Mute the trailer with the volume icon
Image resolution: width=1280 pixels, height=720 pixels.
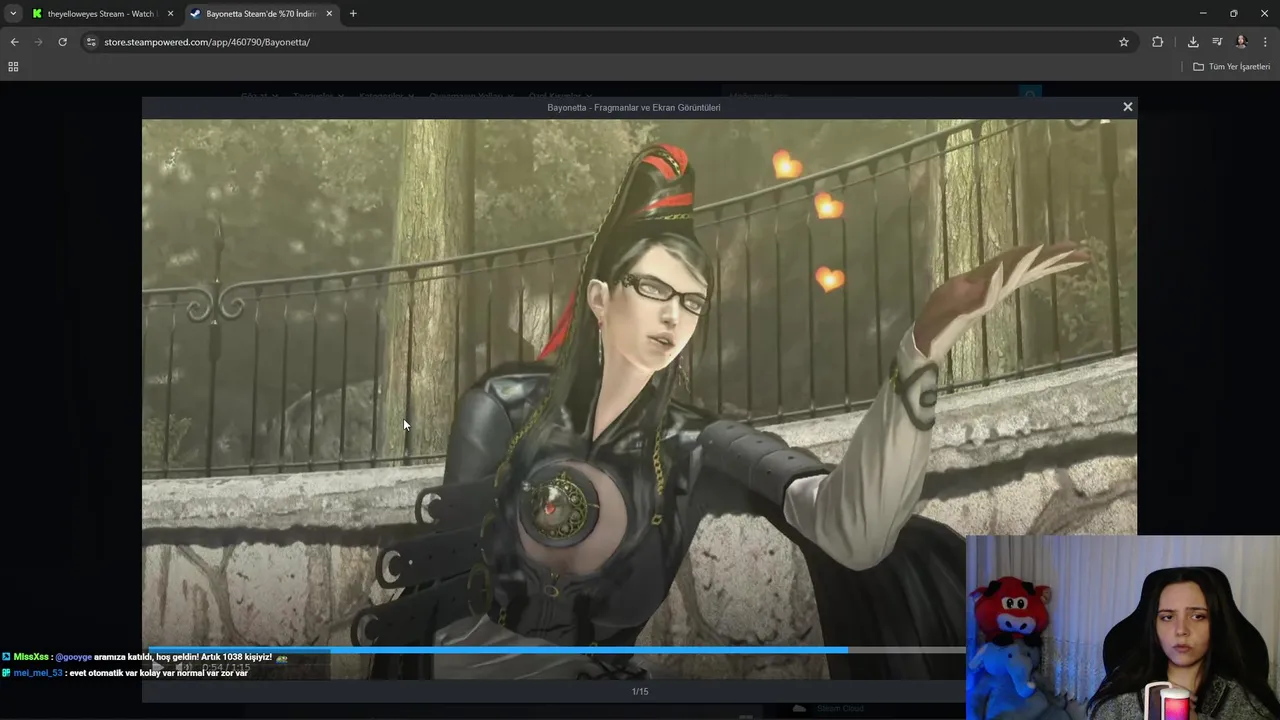(184, 667)
